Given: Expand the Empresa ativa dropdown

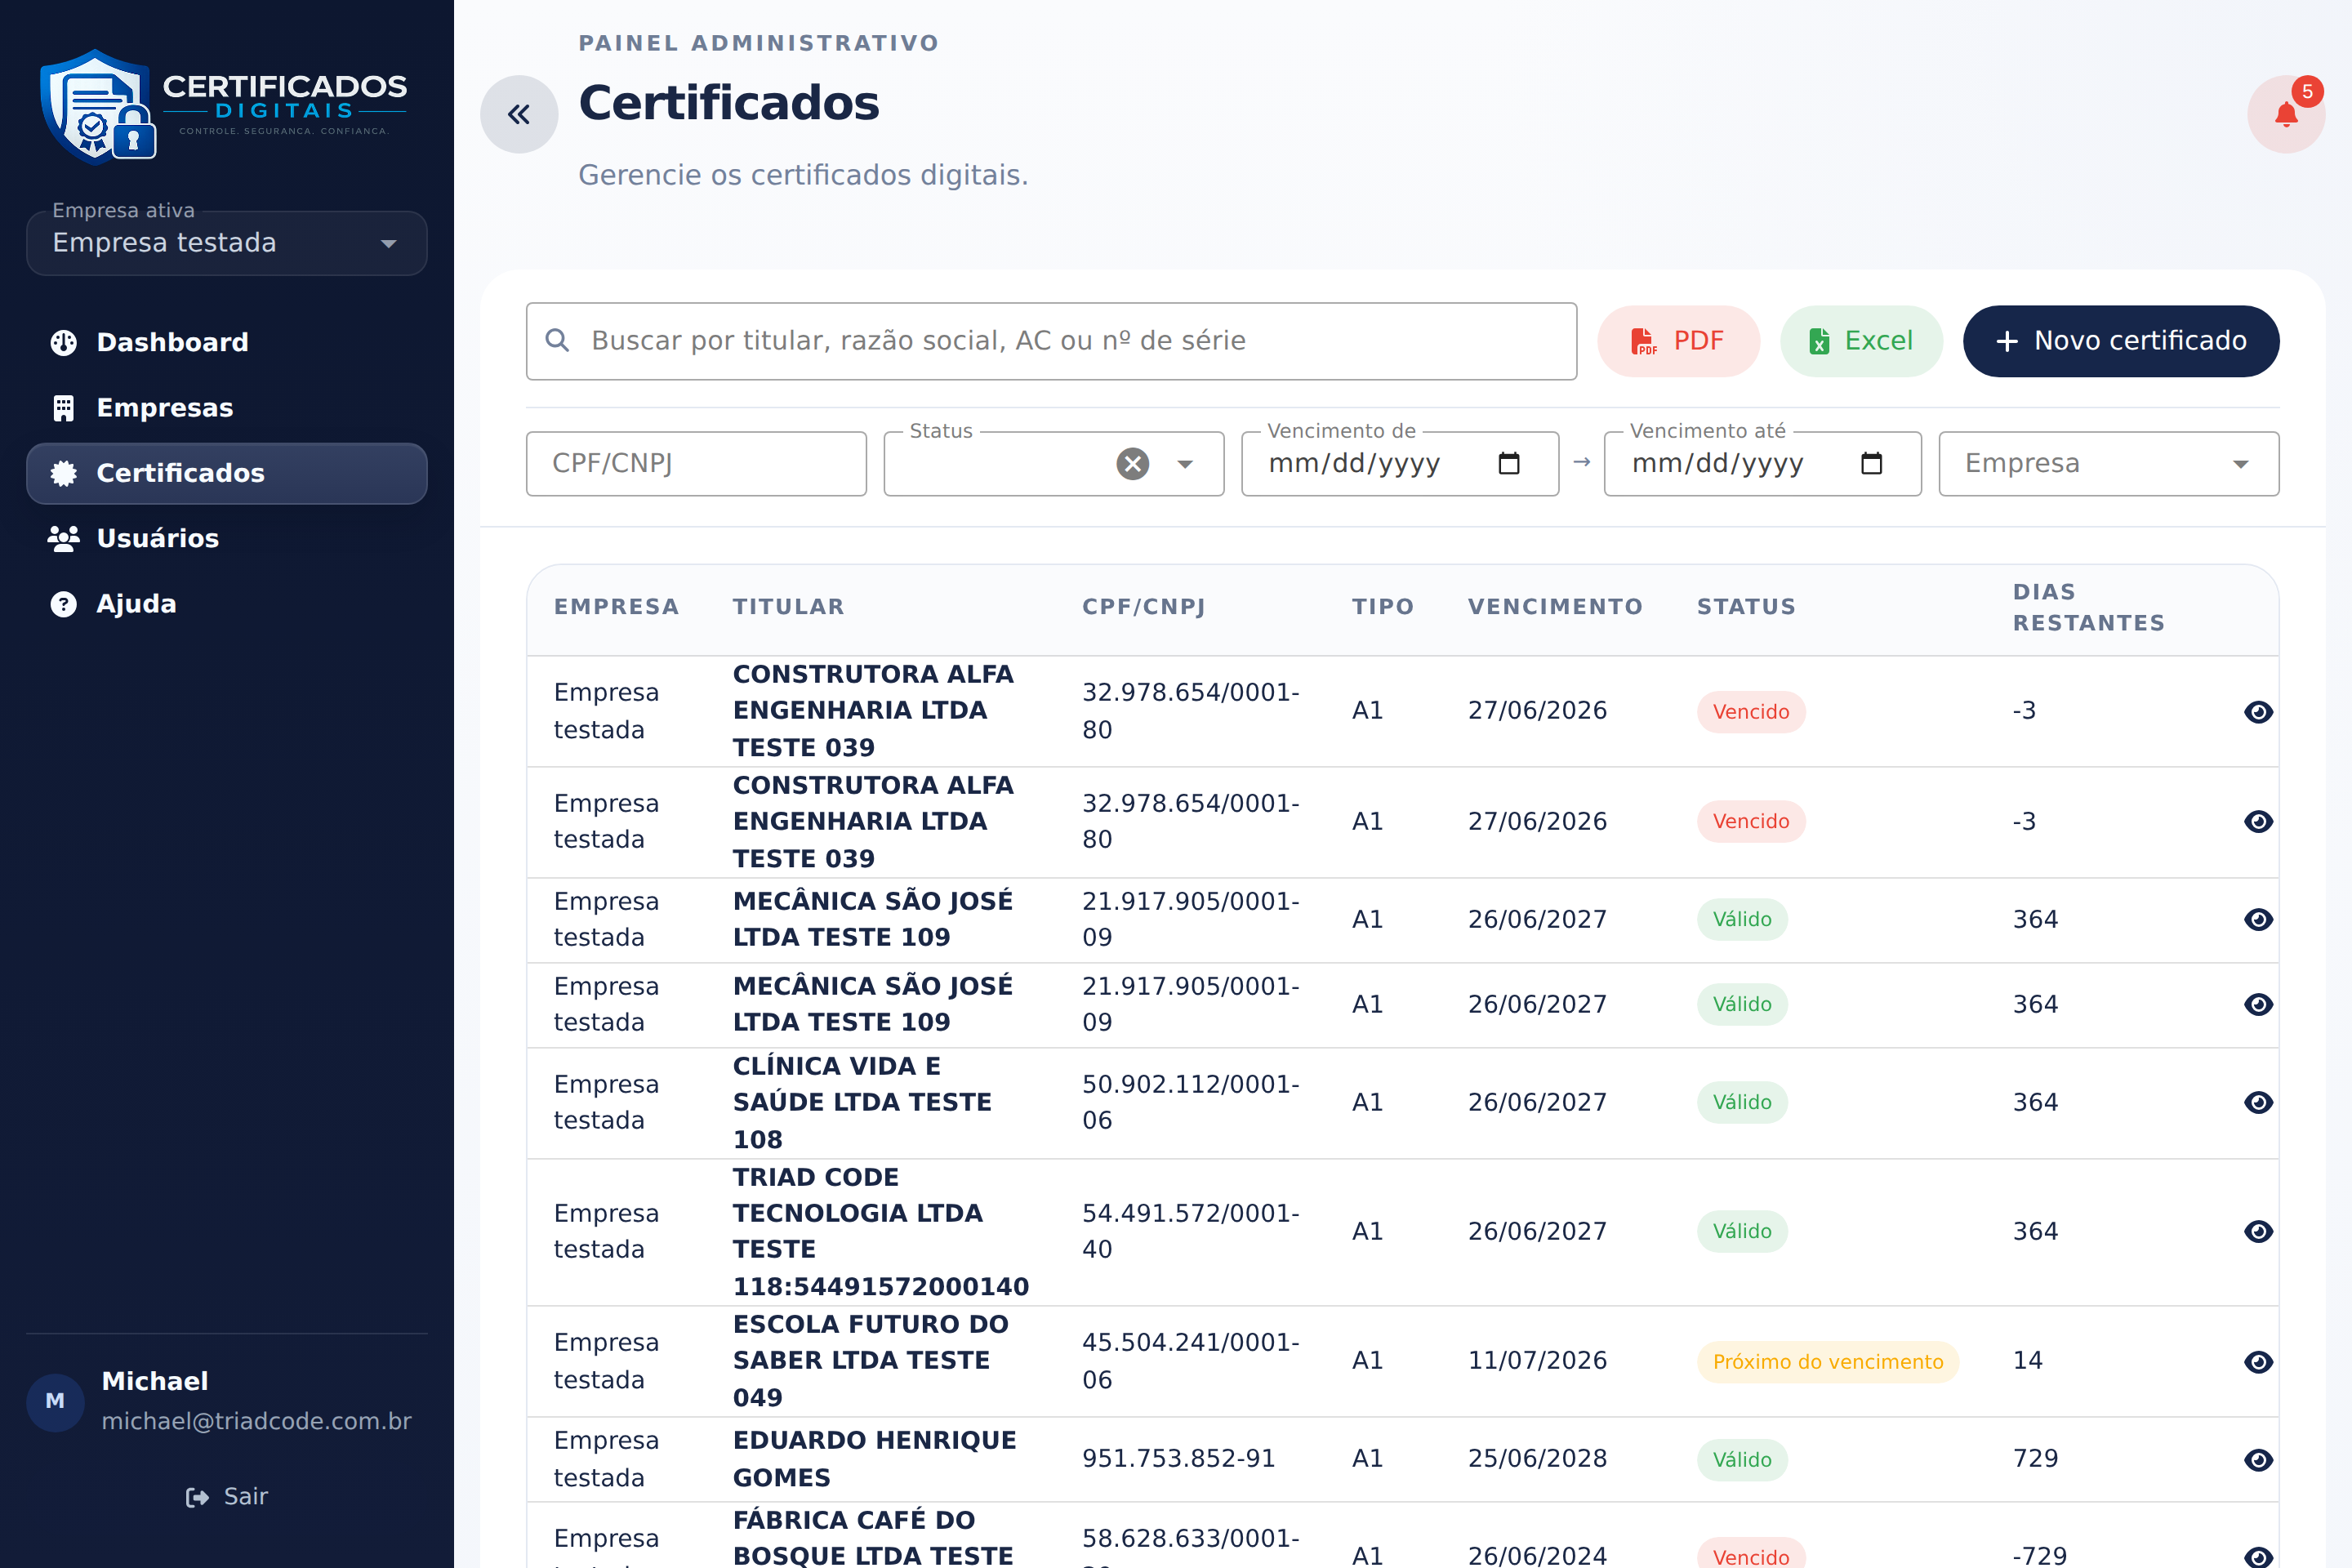Looking at the screenshot, I should [227, 243].
